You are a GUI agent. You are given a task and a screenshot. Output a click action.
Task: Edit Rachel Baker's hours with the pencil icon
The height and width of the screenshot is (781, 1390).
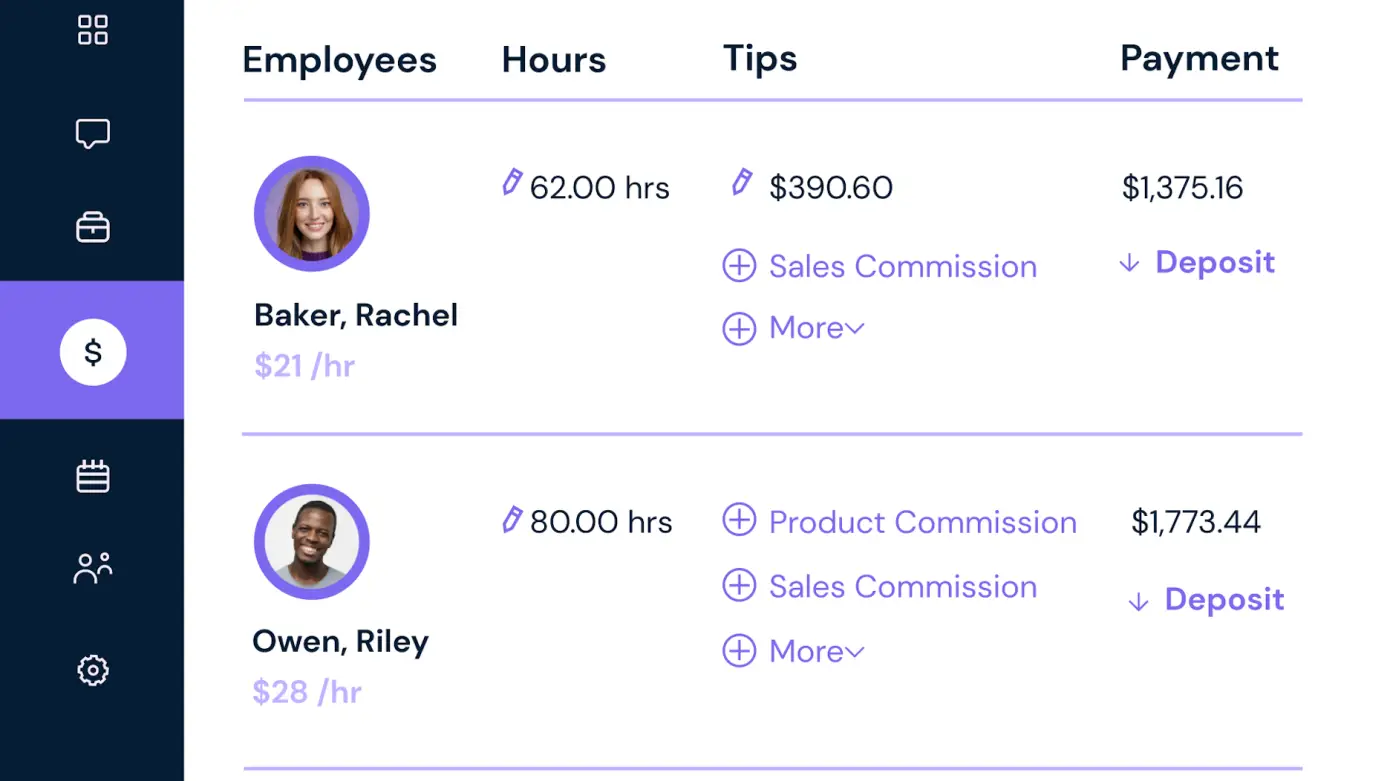(x=513, y=183)
